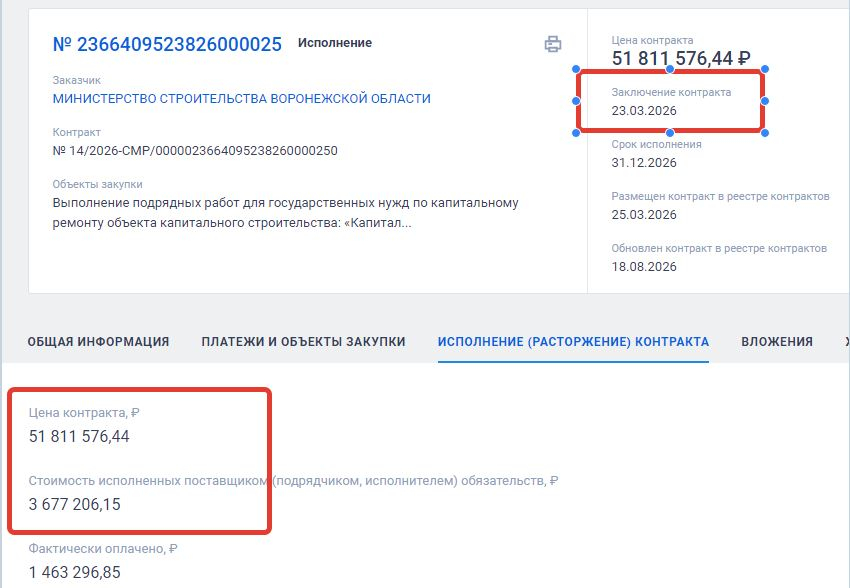This screenshot has width=850, height=588.
Task: Click the 3 677 206,15 fulfilled obligations value
Action: coord(75,505)
